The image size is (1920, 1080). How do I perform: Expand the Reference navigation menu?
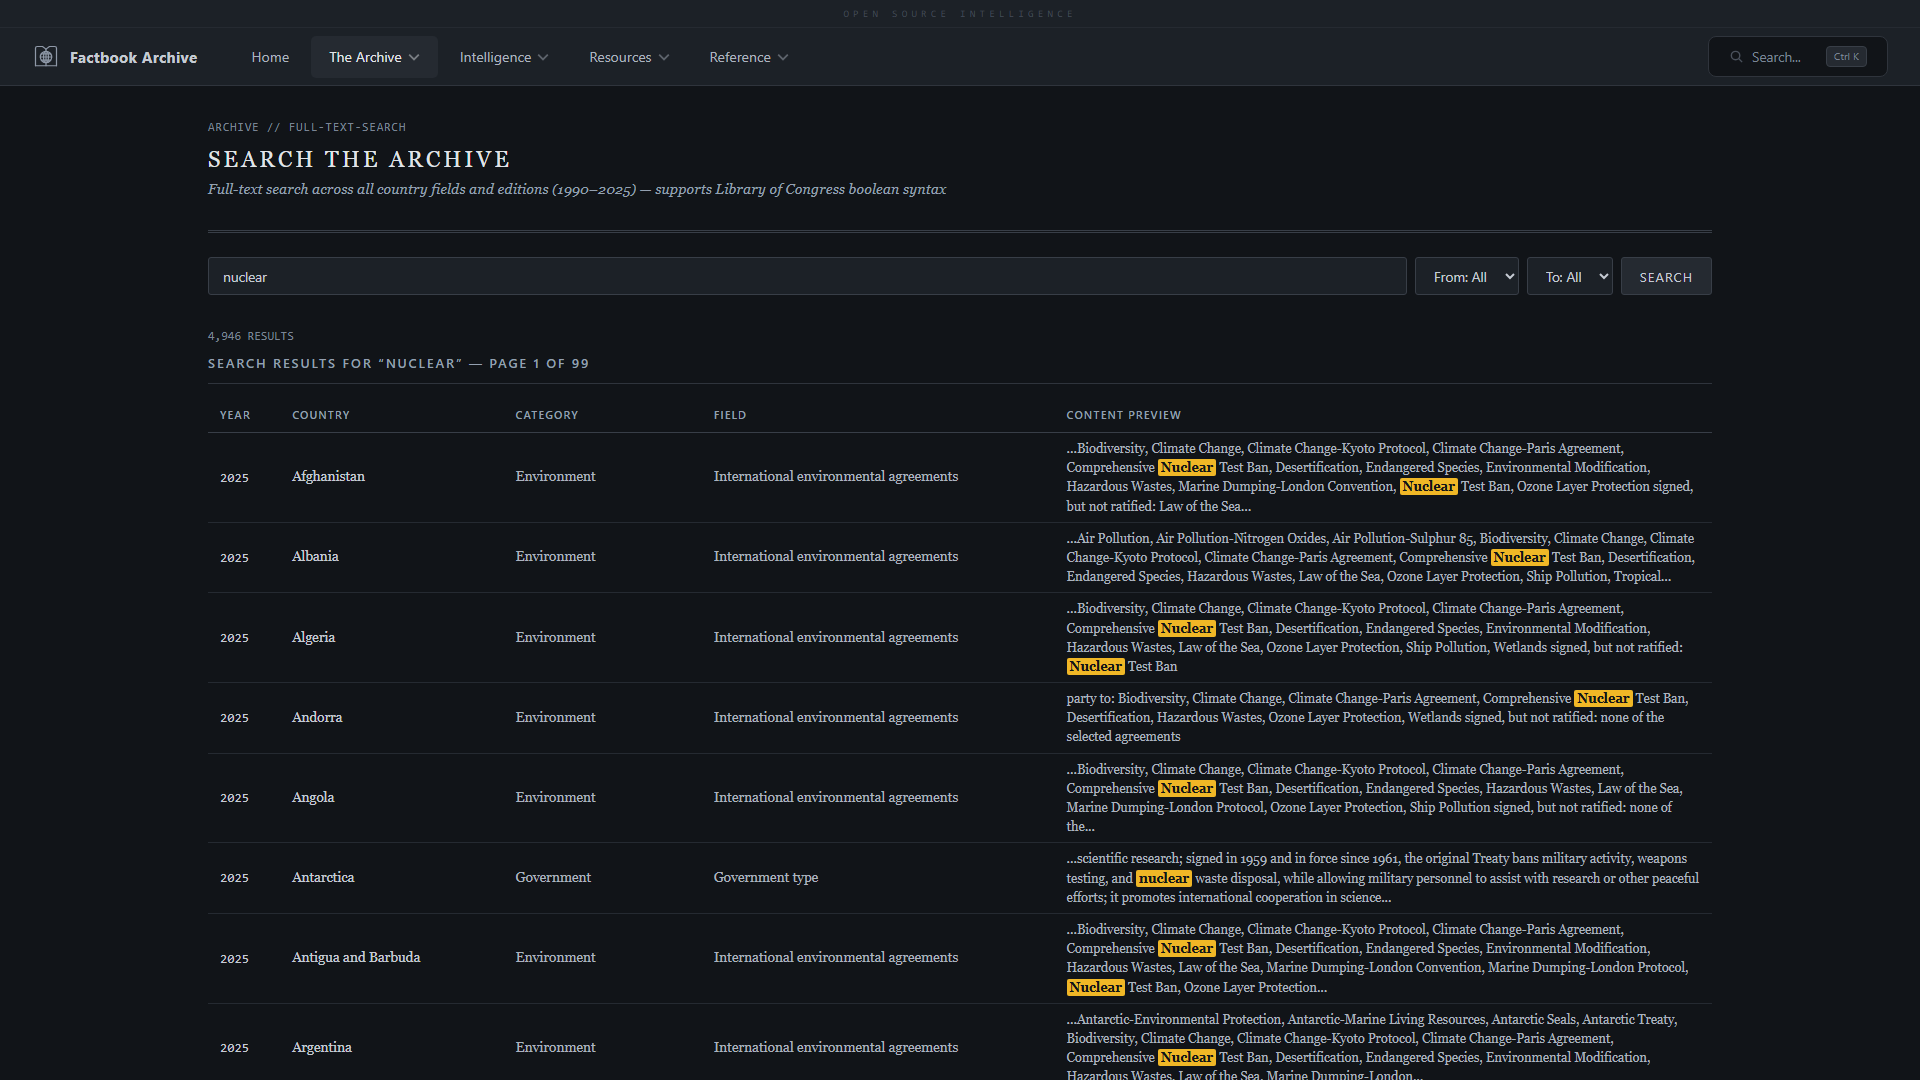click(x=748, y=57)
